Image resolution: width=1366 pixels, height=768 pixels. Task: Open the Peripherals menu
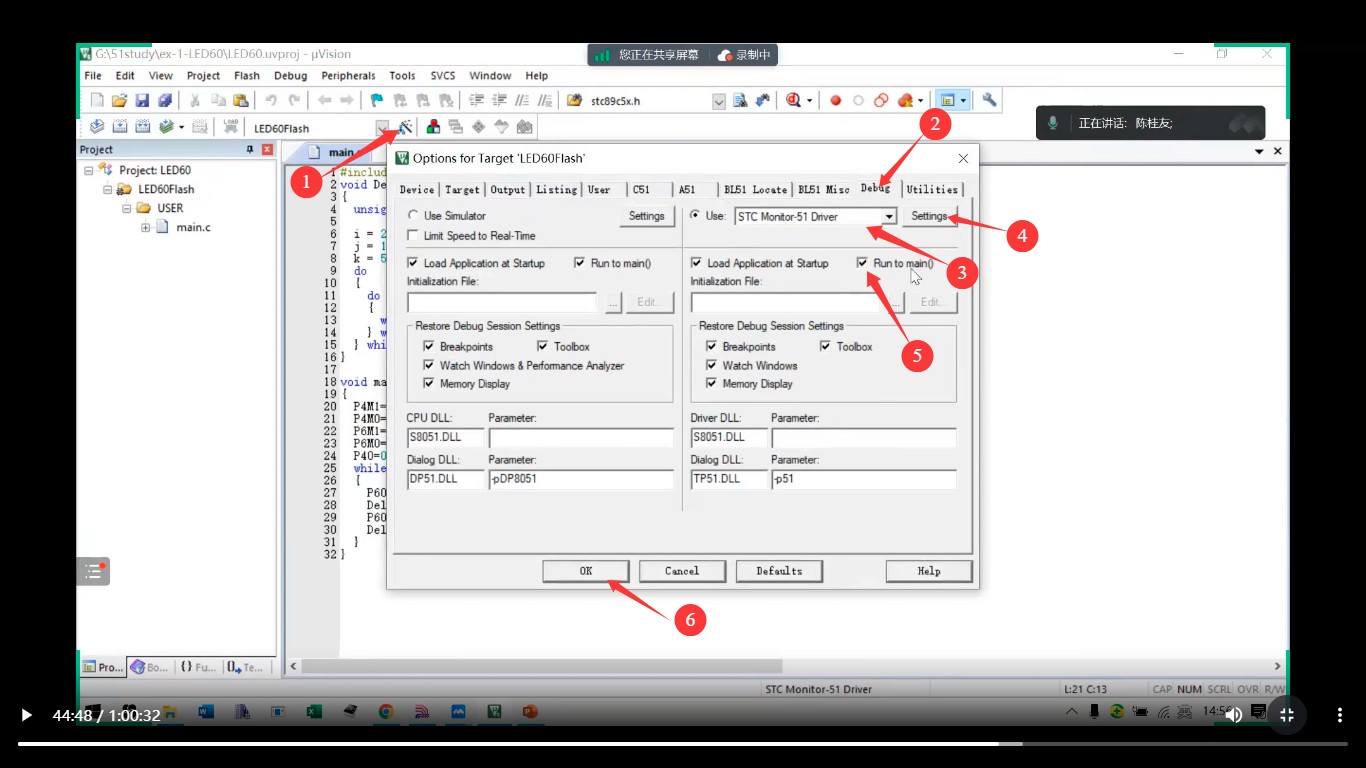pyautogui.click(x=348, y=76)
